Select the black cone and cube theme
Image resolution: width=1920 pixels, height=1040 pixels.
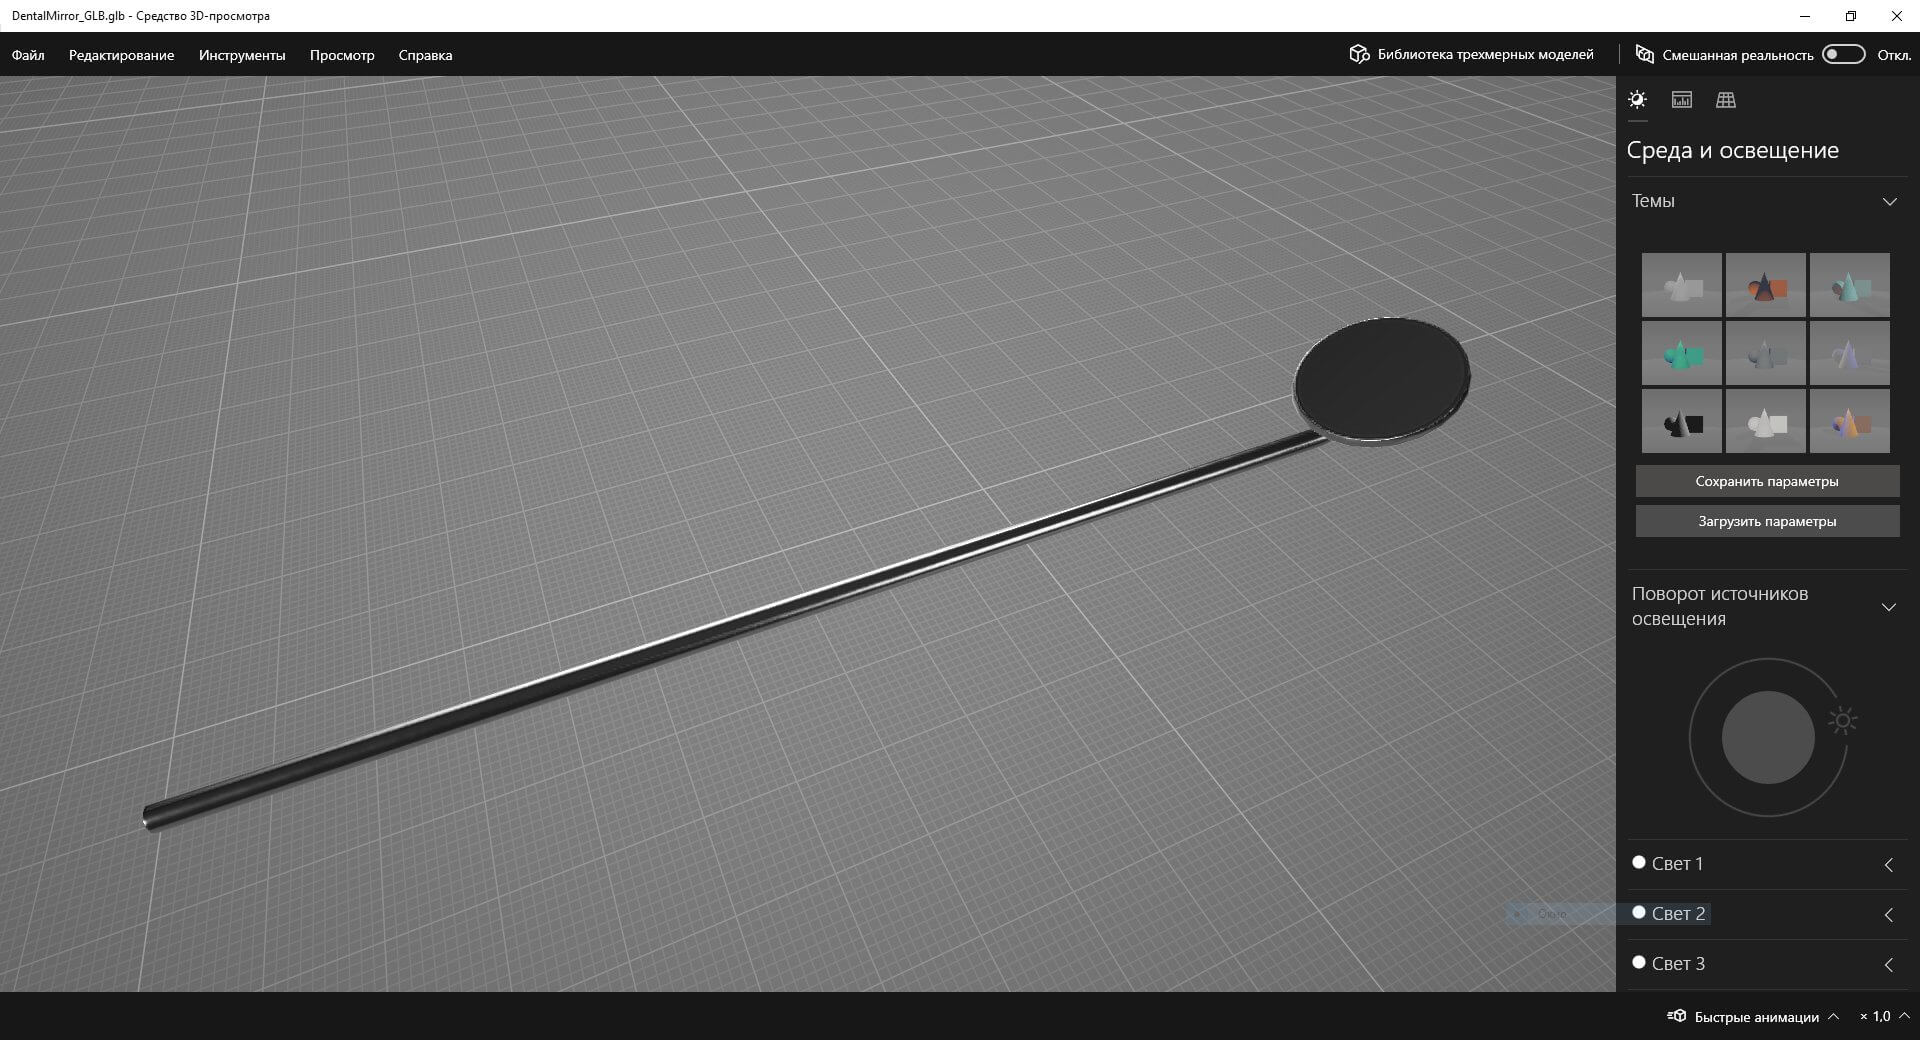click(x=1681, y=422)
